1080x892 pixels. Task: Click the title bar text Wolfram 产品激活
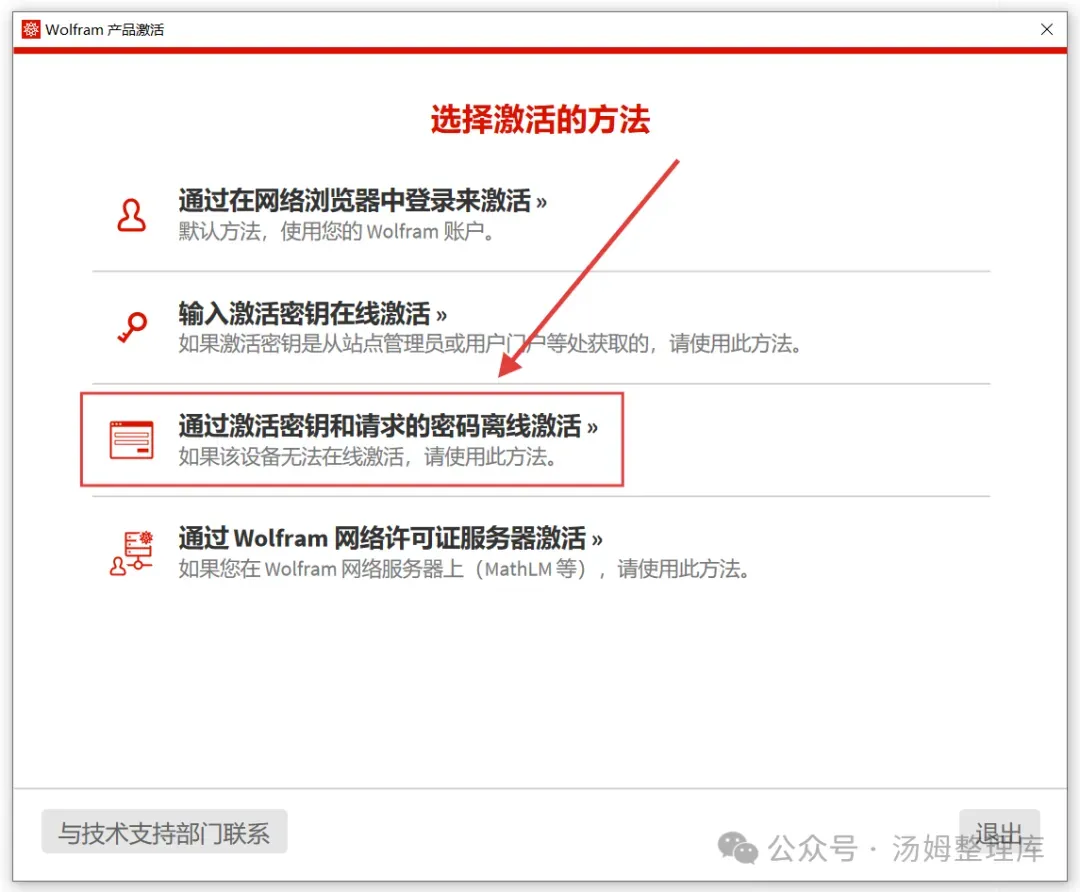pos(105,30)
